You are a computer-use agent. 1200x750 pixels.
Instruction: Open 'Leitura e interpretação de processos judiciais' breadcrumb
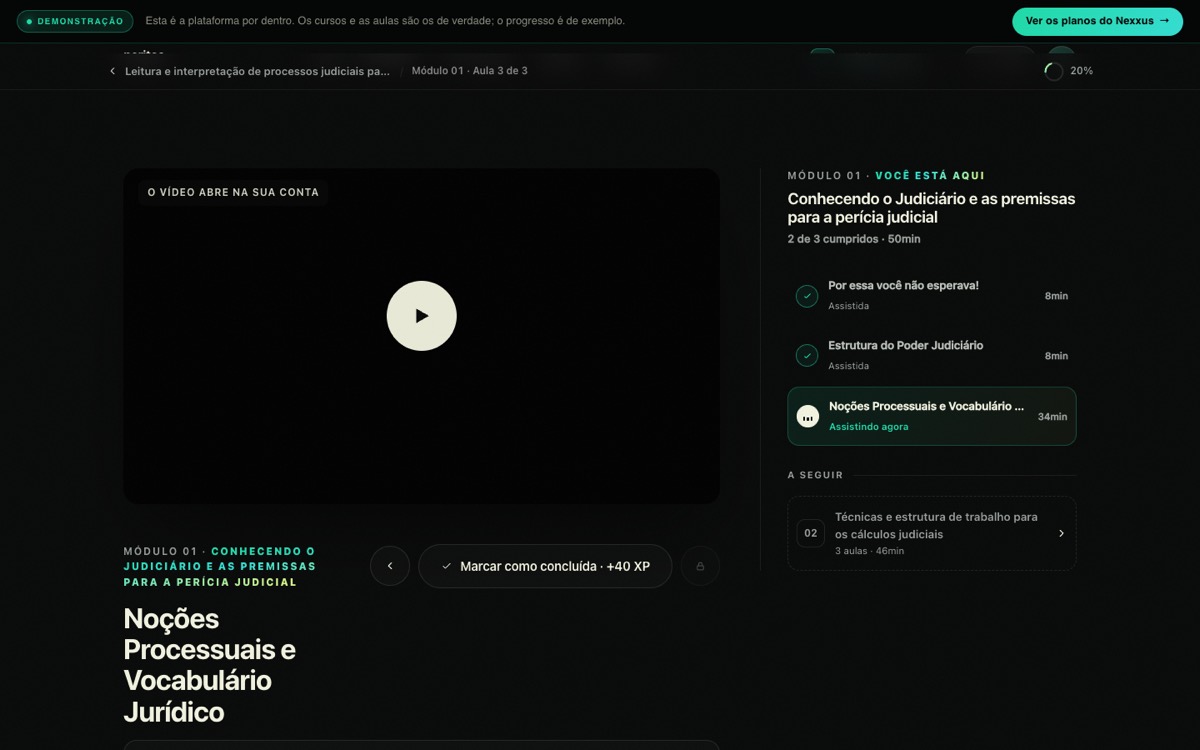tap(257, 71)
